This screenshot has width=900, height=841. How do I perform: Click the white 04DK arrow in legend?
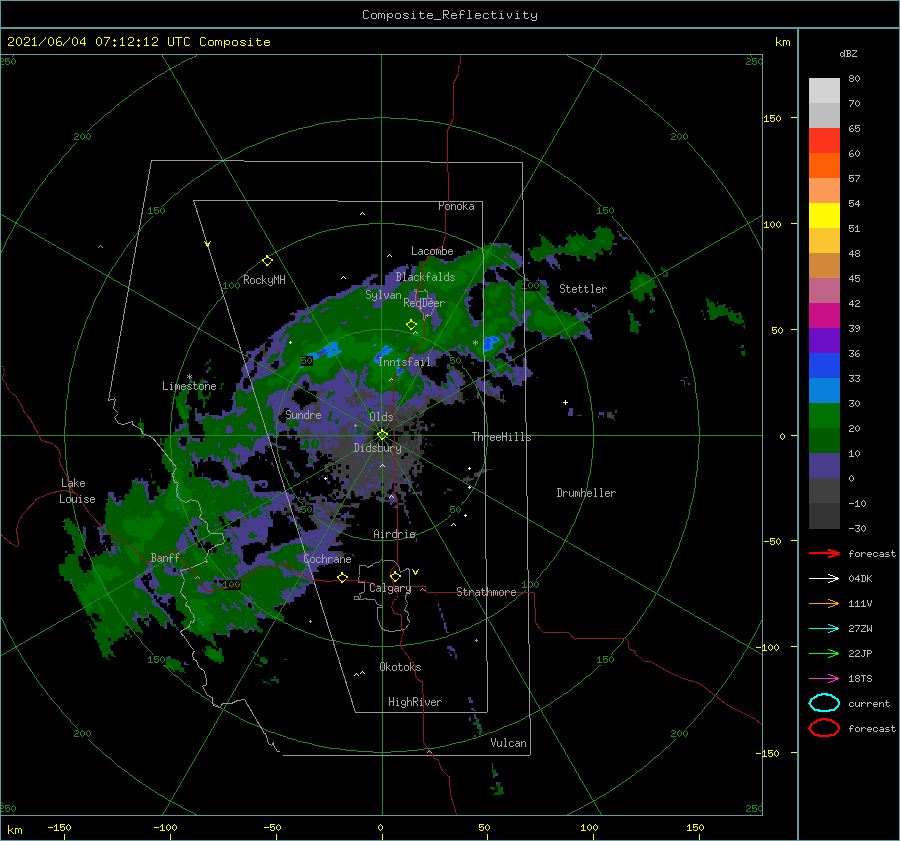click(x=824, y=578)
